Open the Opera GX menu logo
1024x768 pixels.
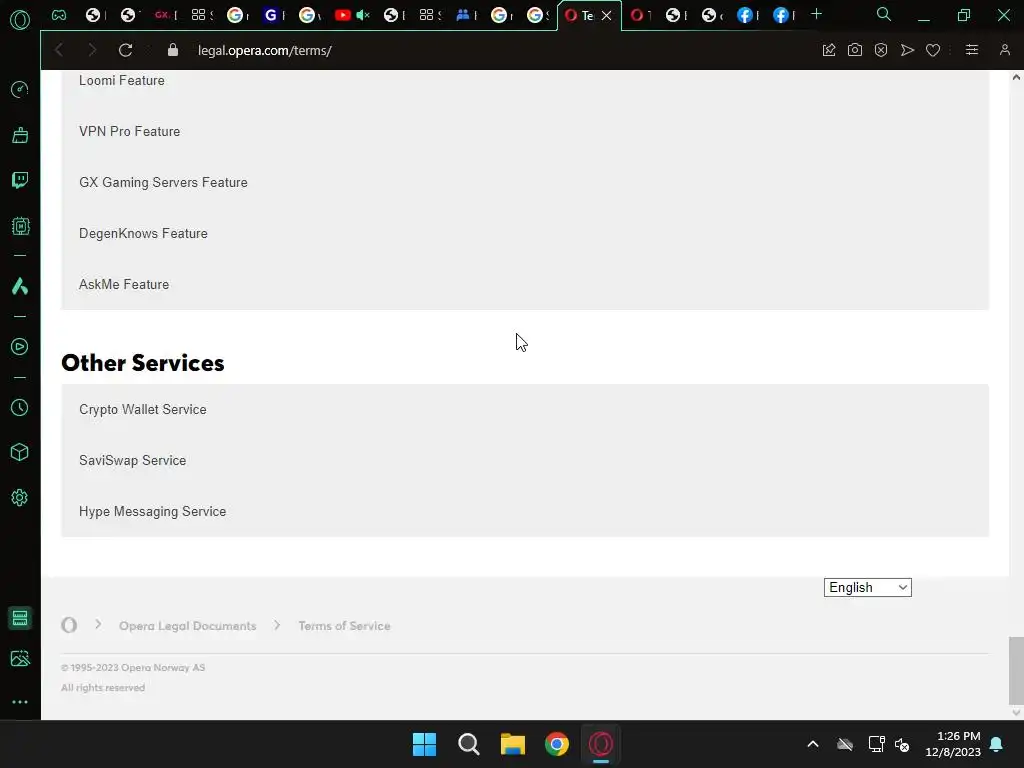click(x=20, y=20)
